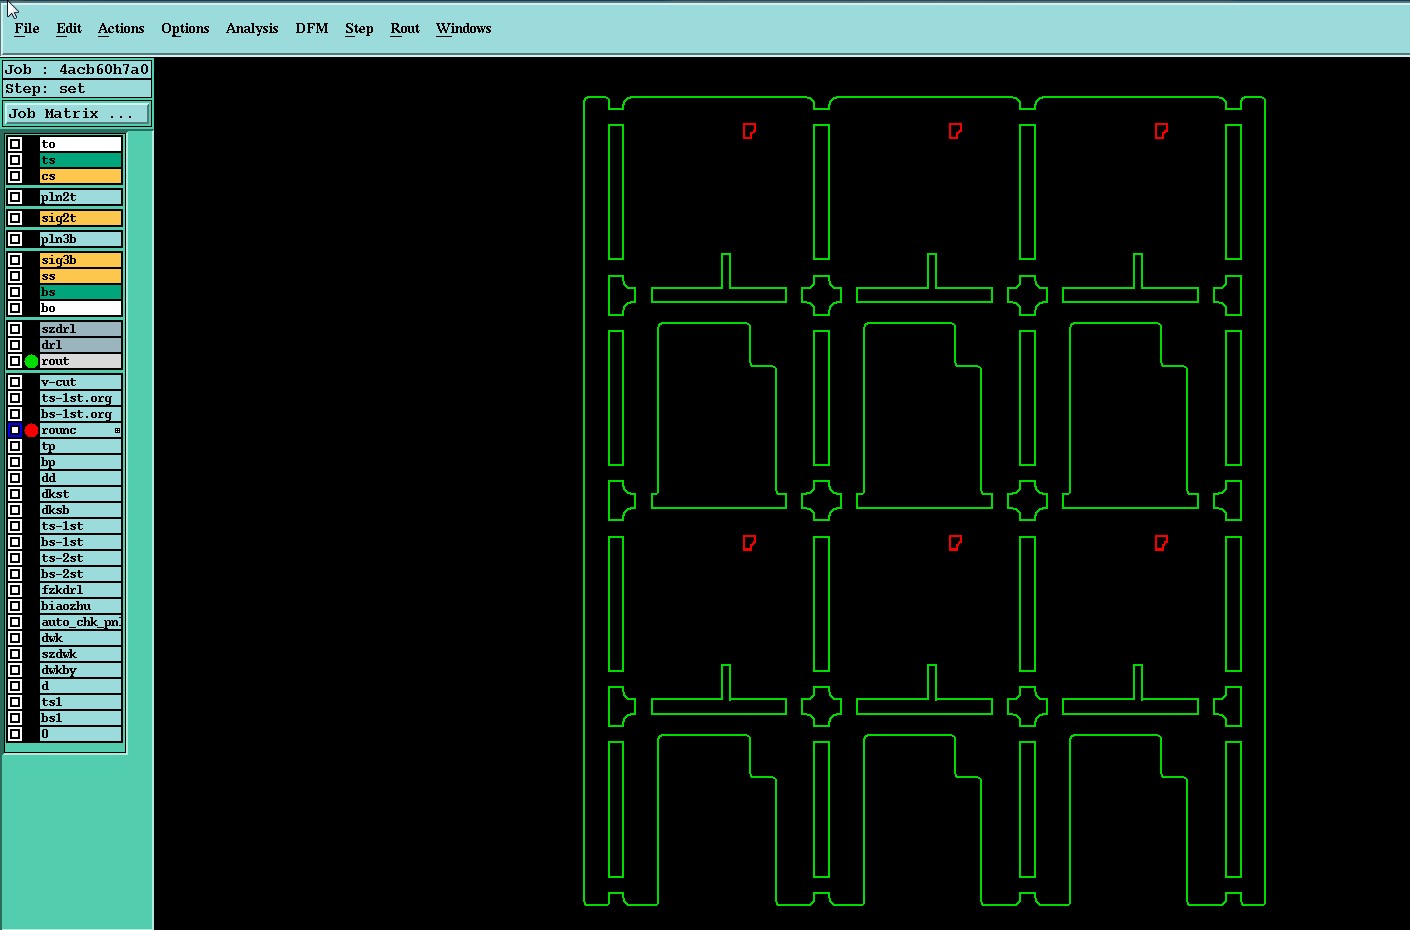Toggle the checkbox for layer ts
The height and width of the screenshot is (930, 1410).
point(15,160)
